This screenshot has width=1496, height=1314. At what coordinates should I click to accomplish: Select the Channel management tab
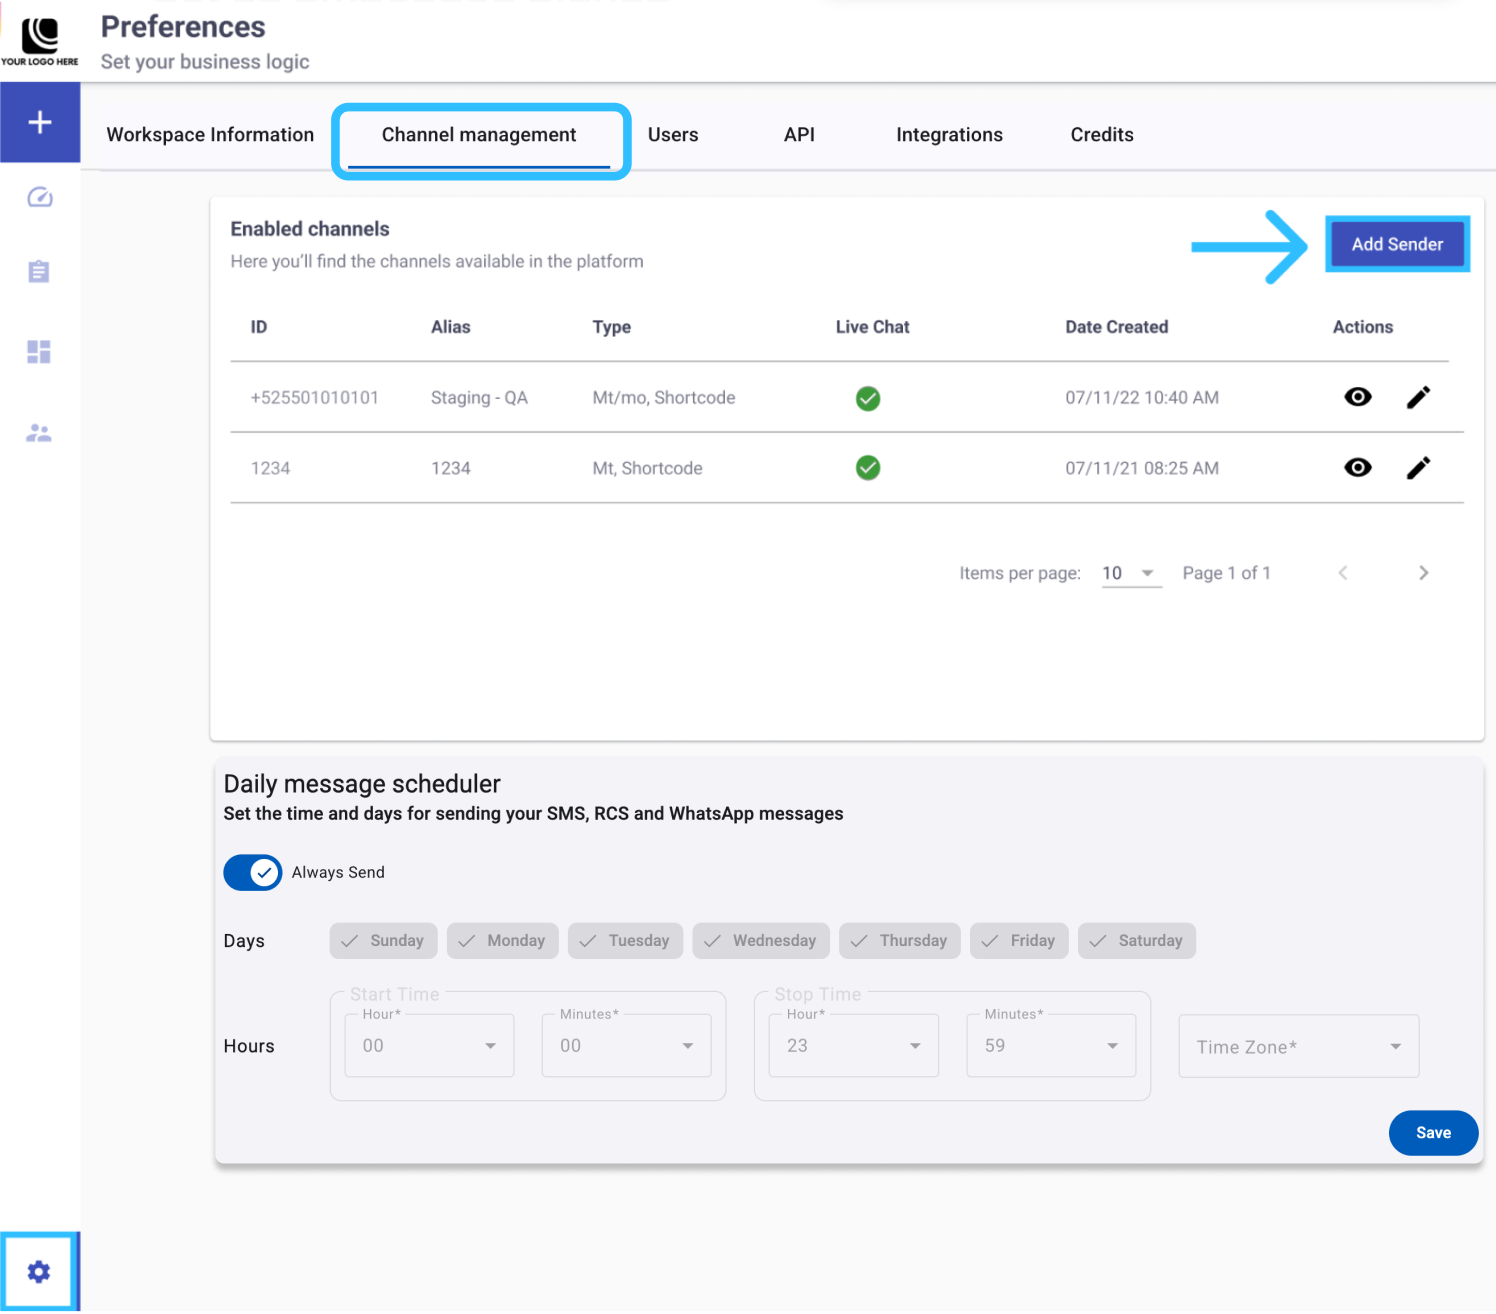click(479, 135)
